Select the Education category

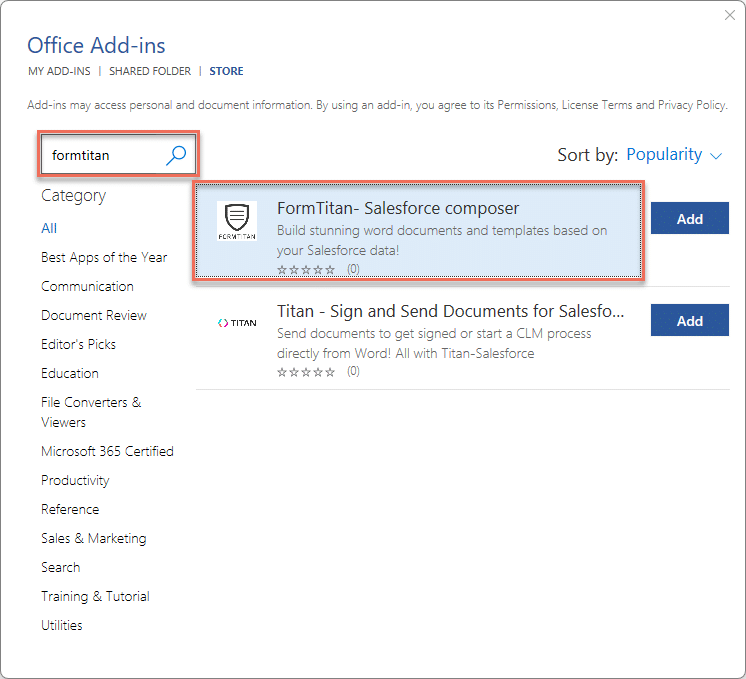tap(70, 374)
